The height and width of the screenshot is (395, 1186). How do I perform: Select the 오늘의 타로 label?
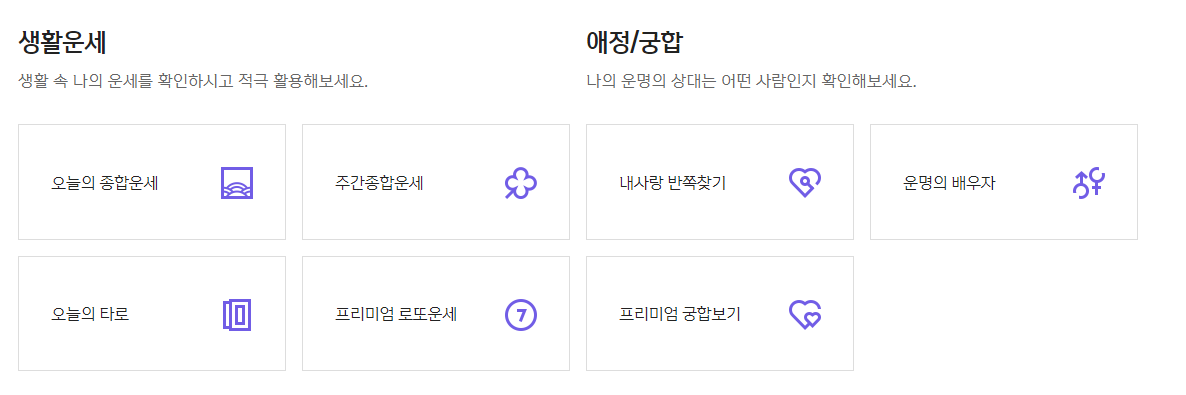(90, 314)
